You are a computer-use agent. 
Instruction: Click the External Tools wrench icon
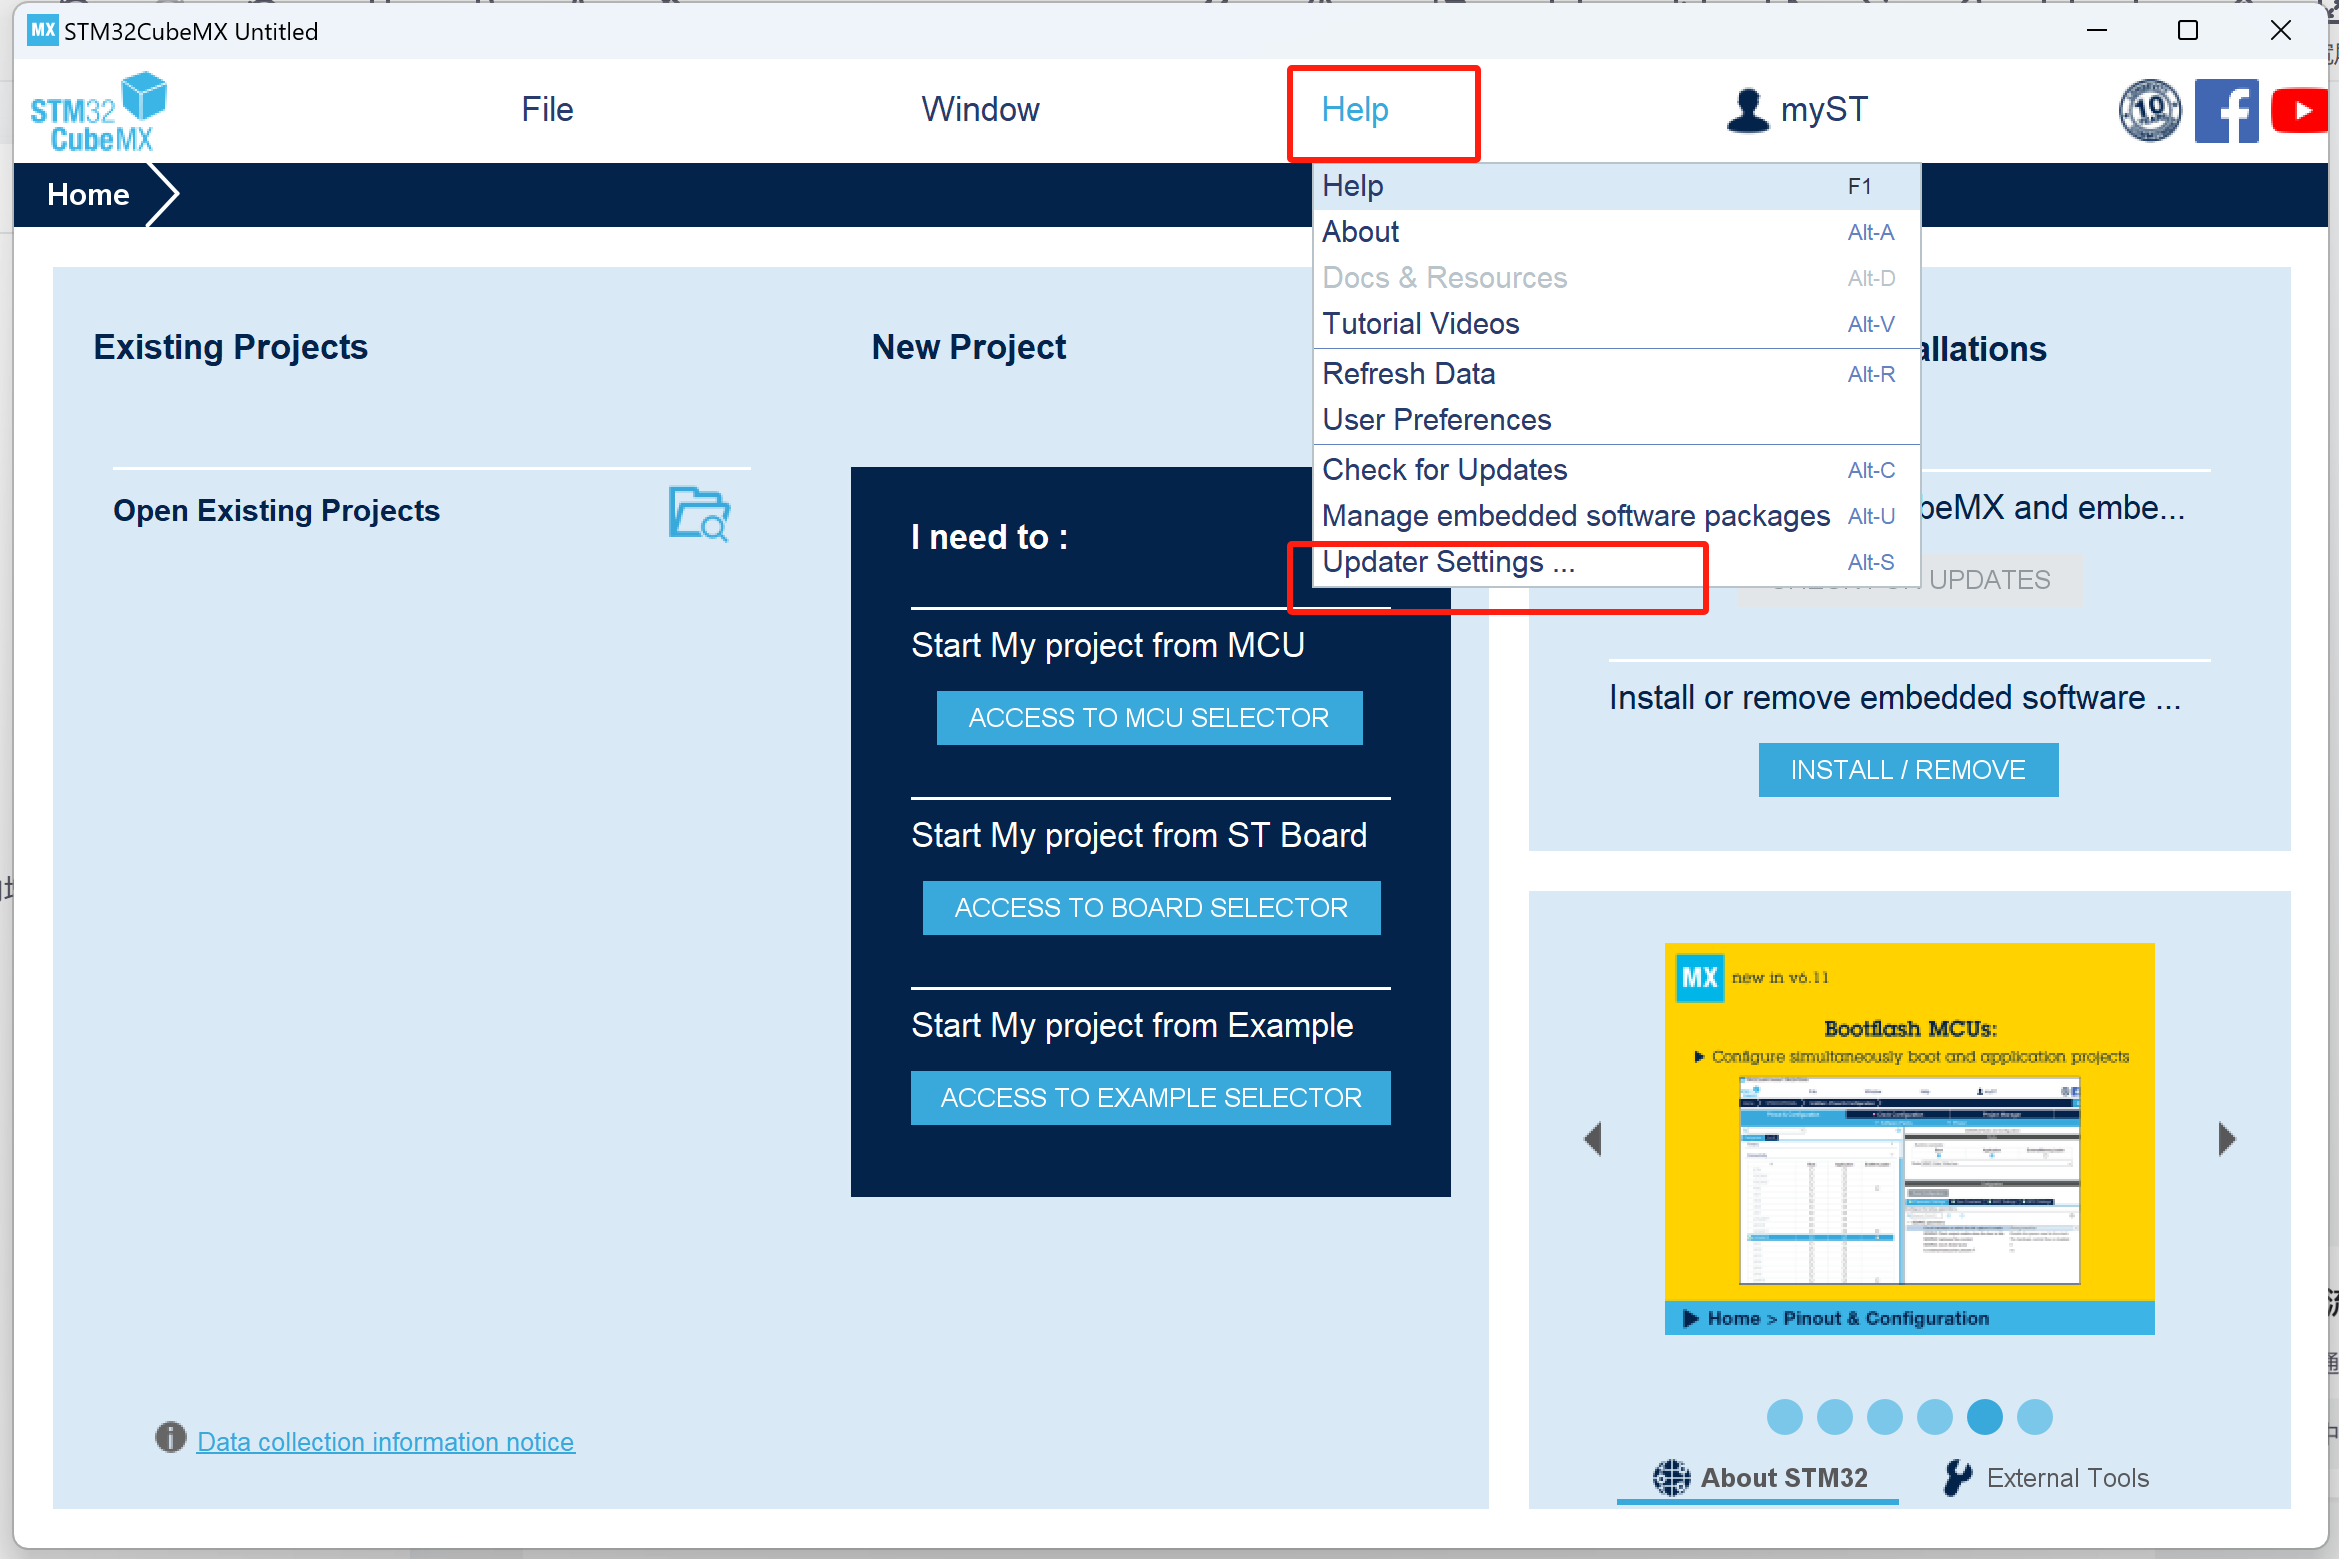[x=1958, y=1477]
